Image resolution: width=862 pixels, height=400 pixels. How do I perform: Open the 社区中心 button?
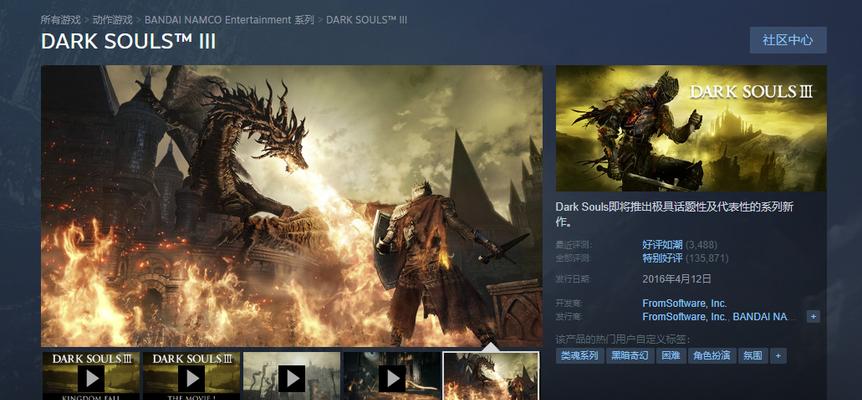pyautogui.click(x=788, y=40)
